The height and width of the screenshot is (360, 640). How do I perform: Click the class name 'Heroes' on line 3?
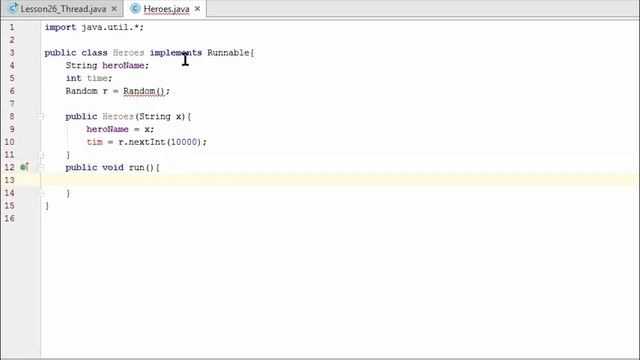(x=128, y=53)
